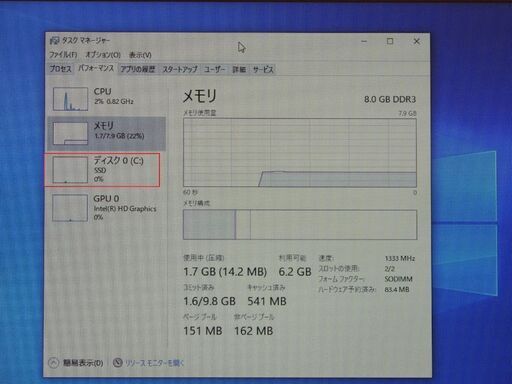Image resolution: width=512 pixels, height=384 pixels.
Task: Open the 表示(V) menu
Action: point(140,55)
